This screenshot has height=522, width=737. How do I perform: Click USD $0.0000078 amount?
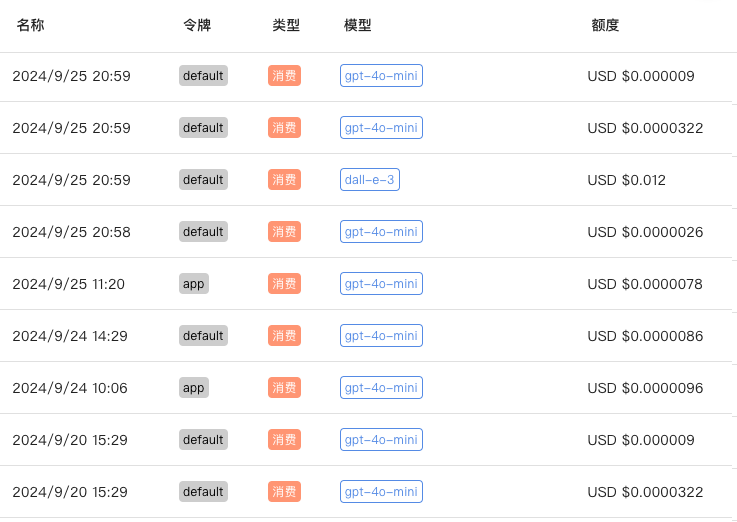[645, 284]
